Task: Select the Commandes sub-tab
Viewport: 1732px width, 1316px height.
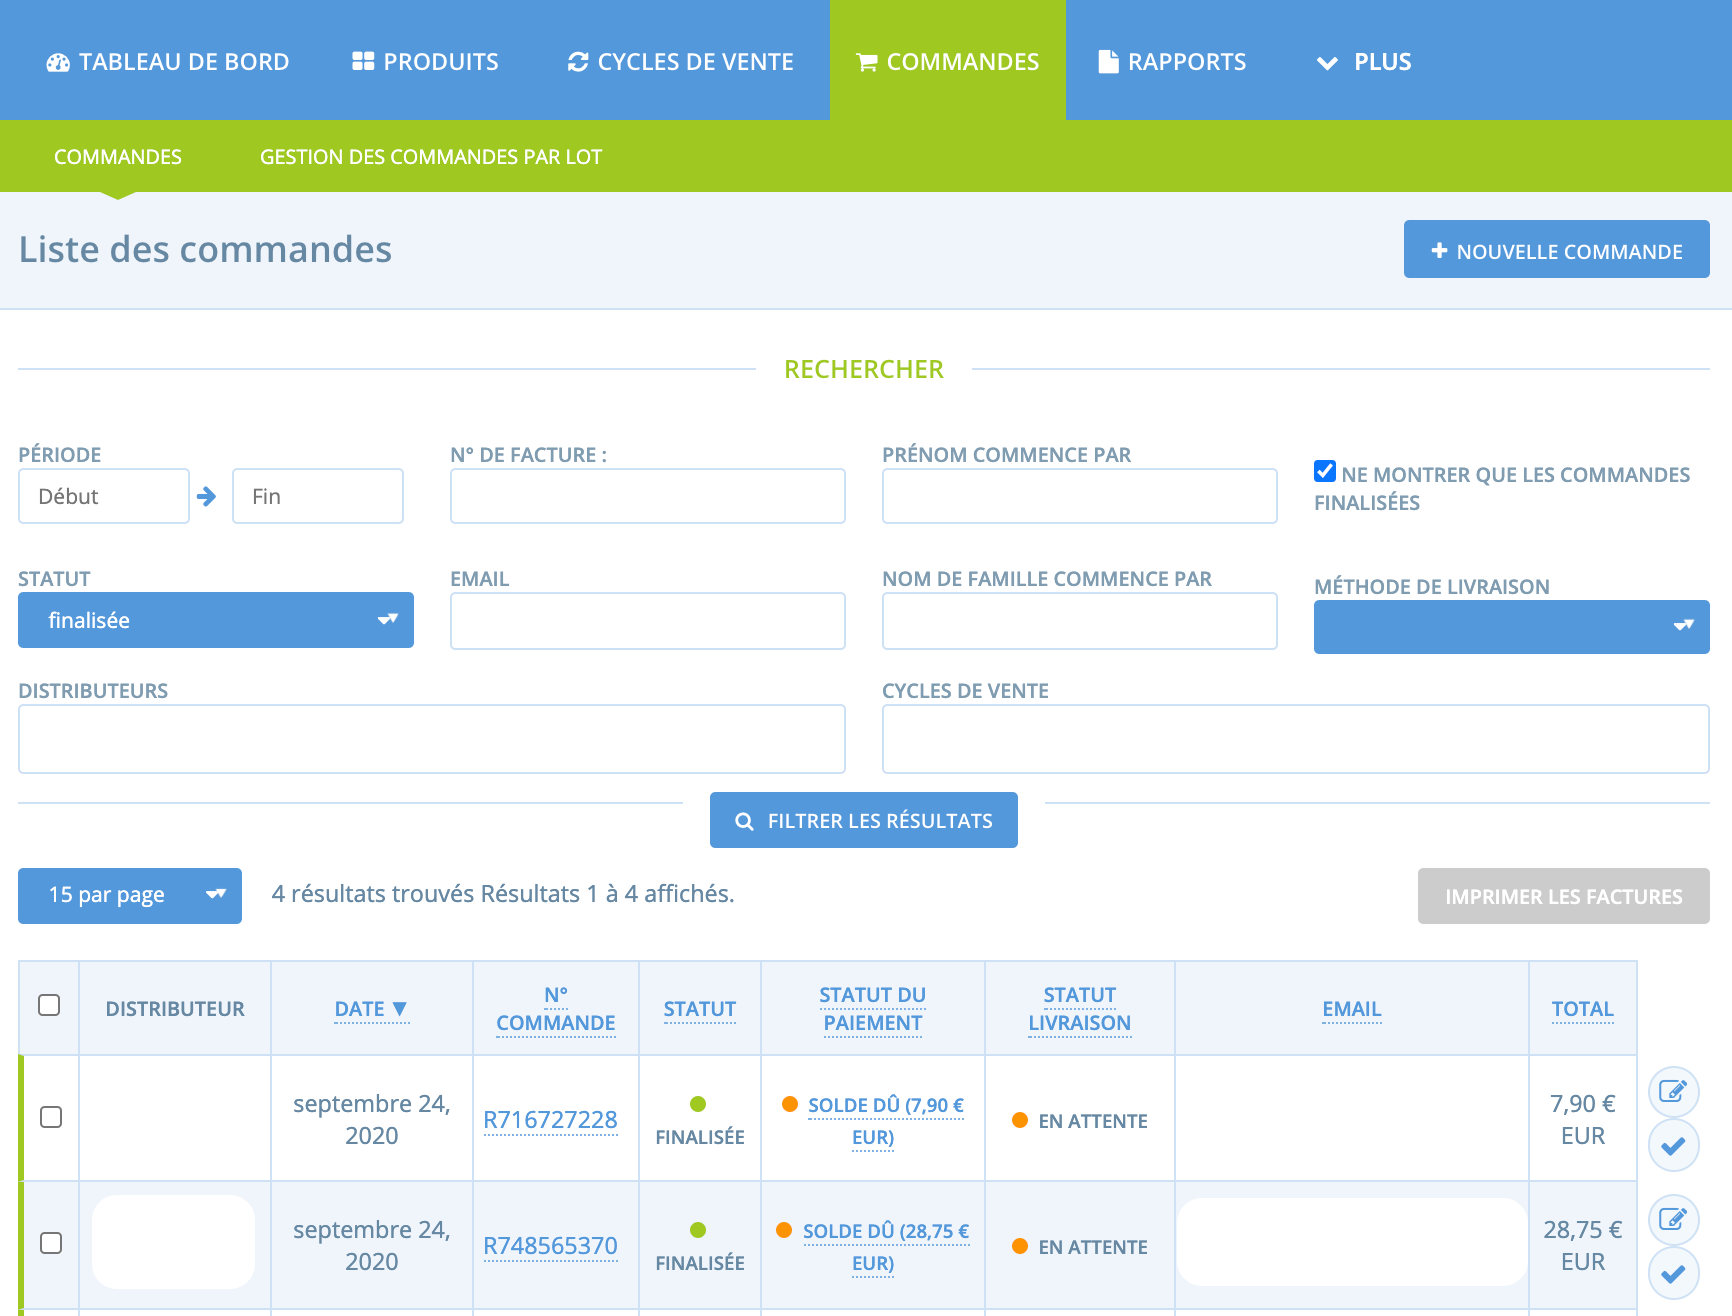Action: click(118, 157)
